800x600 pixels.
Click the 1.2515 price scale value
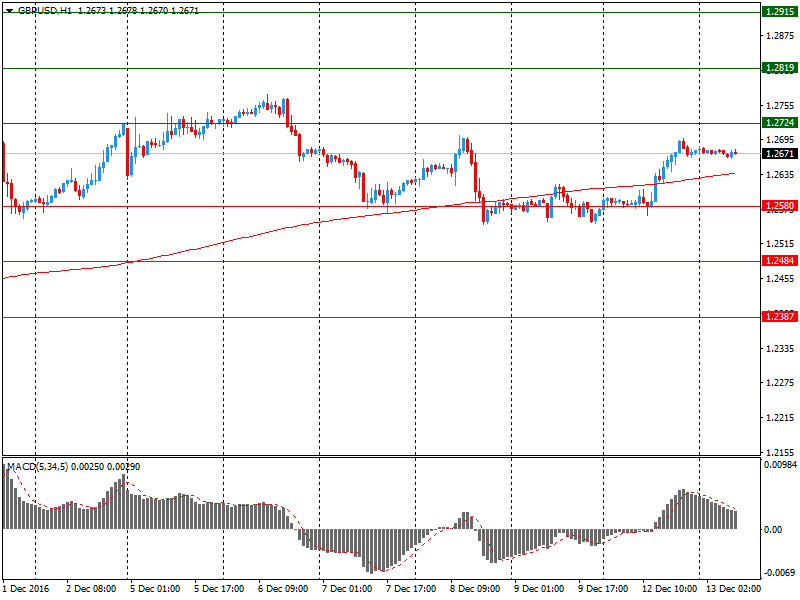click(x=781, y=244)
